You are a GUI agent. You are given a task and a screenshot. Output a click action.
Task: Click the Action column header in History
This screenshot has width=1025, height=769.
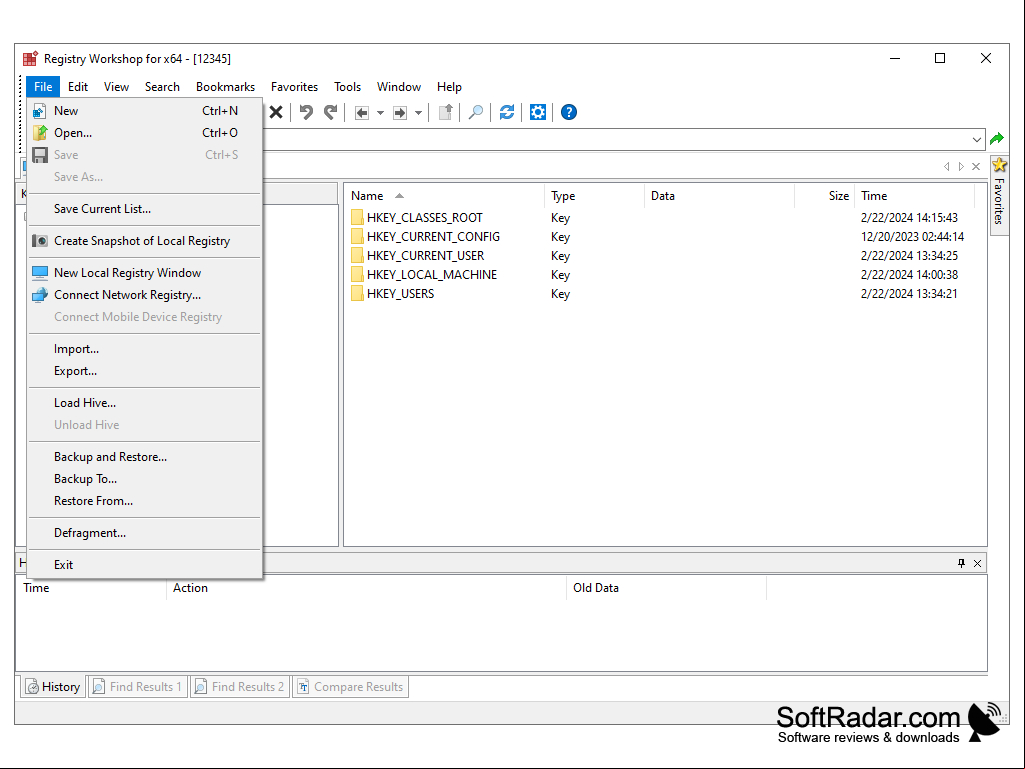[x=366, y=588]
